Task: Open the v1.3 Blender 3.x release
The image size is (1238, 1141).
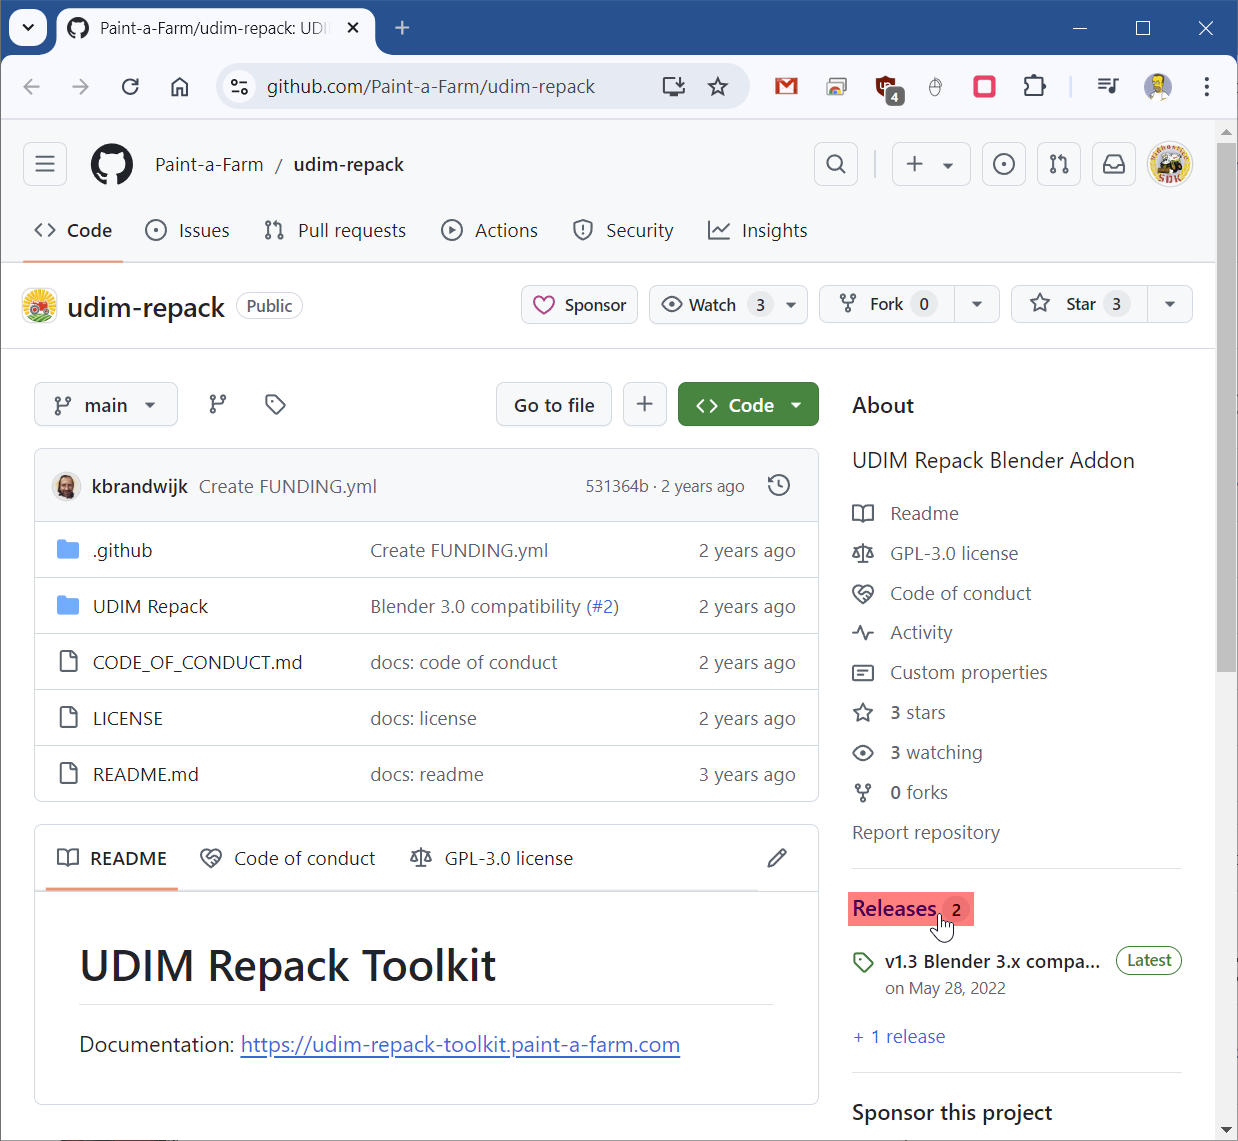Action: pyautogui.click(x=992, y=961)
